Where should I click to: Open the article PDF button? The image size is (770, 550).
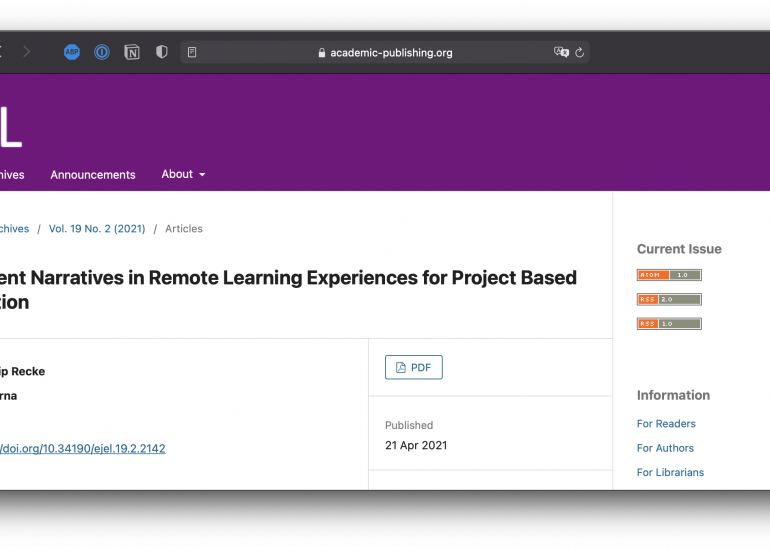click(x=413, y=367)
